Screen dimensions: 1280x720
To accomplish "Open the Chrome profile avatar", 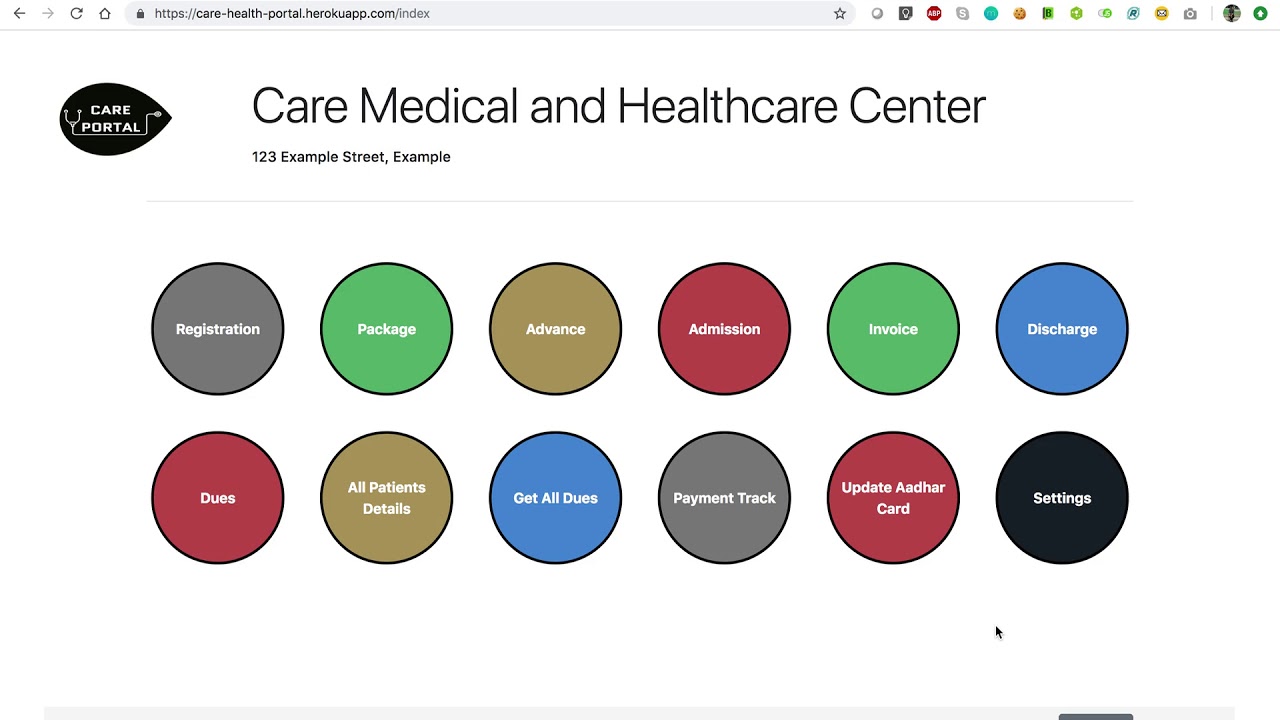I will coord(1232,14).
